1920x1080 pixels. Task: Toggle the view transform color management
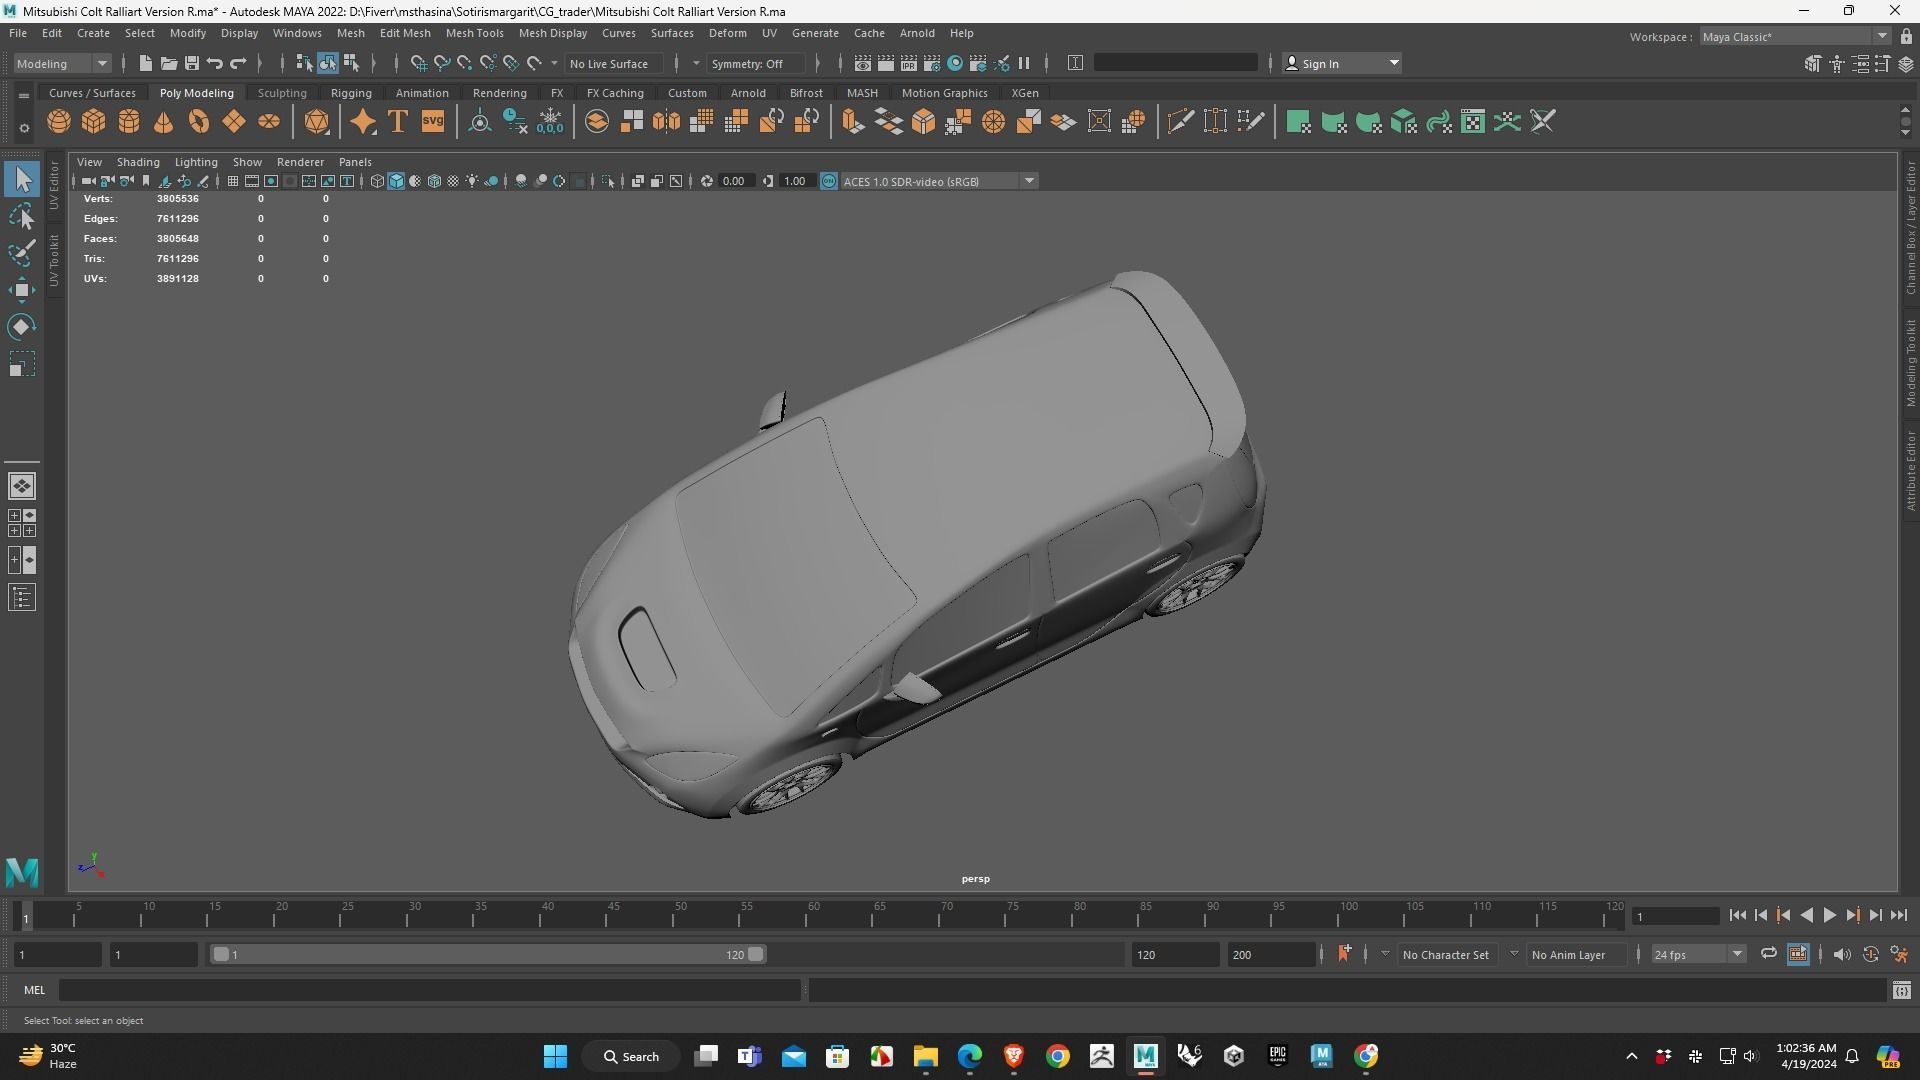829,181
